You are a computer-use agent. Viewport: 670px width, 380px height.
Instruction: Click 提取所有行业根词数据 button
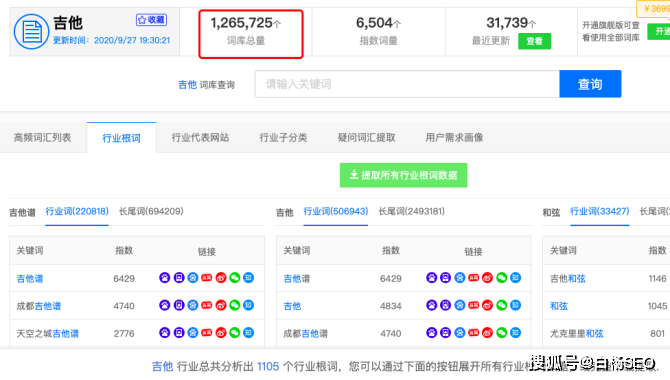pyautogui.click(x=403, y=175)
